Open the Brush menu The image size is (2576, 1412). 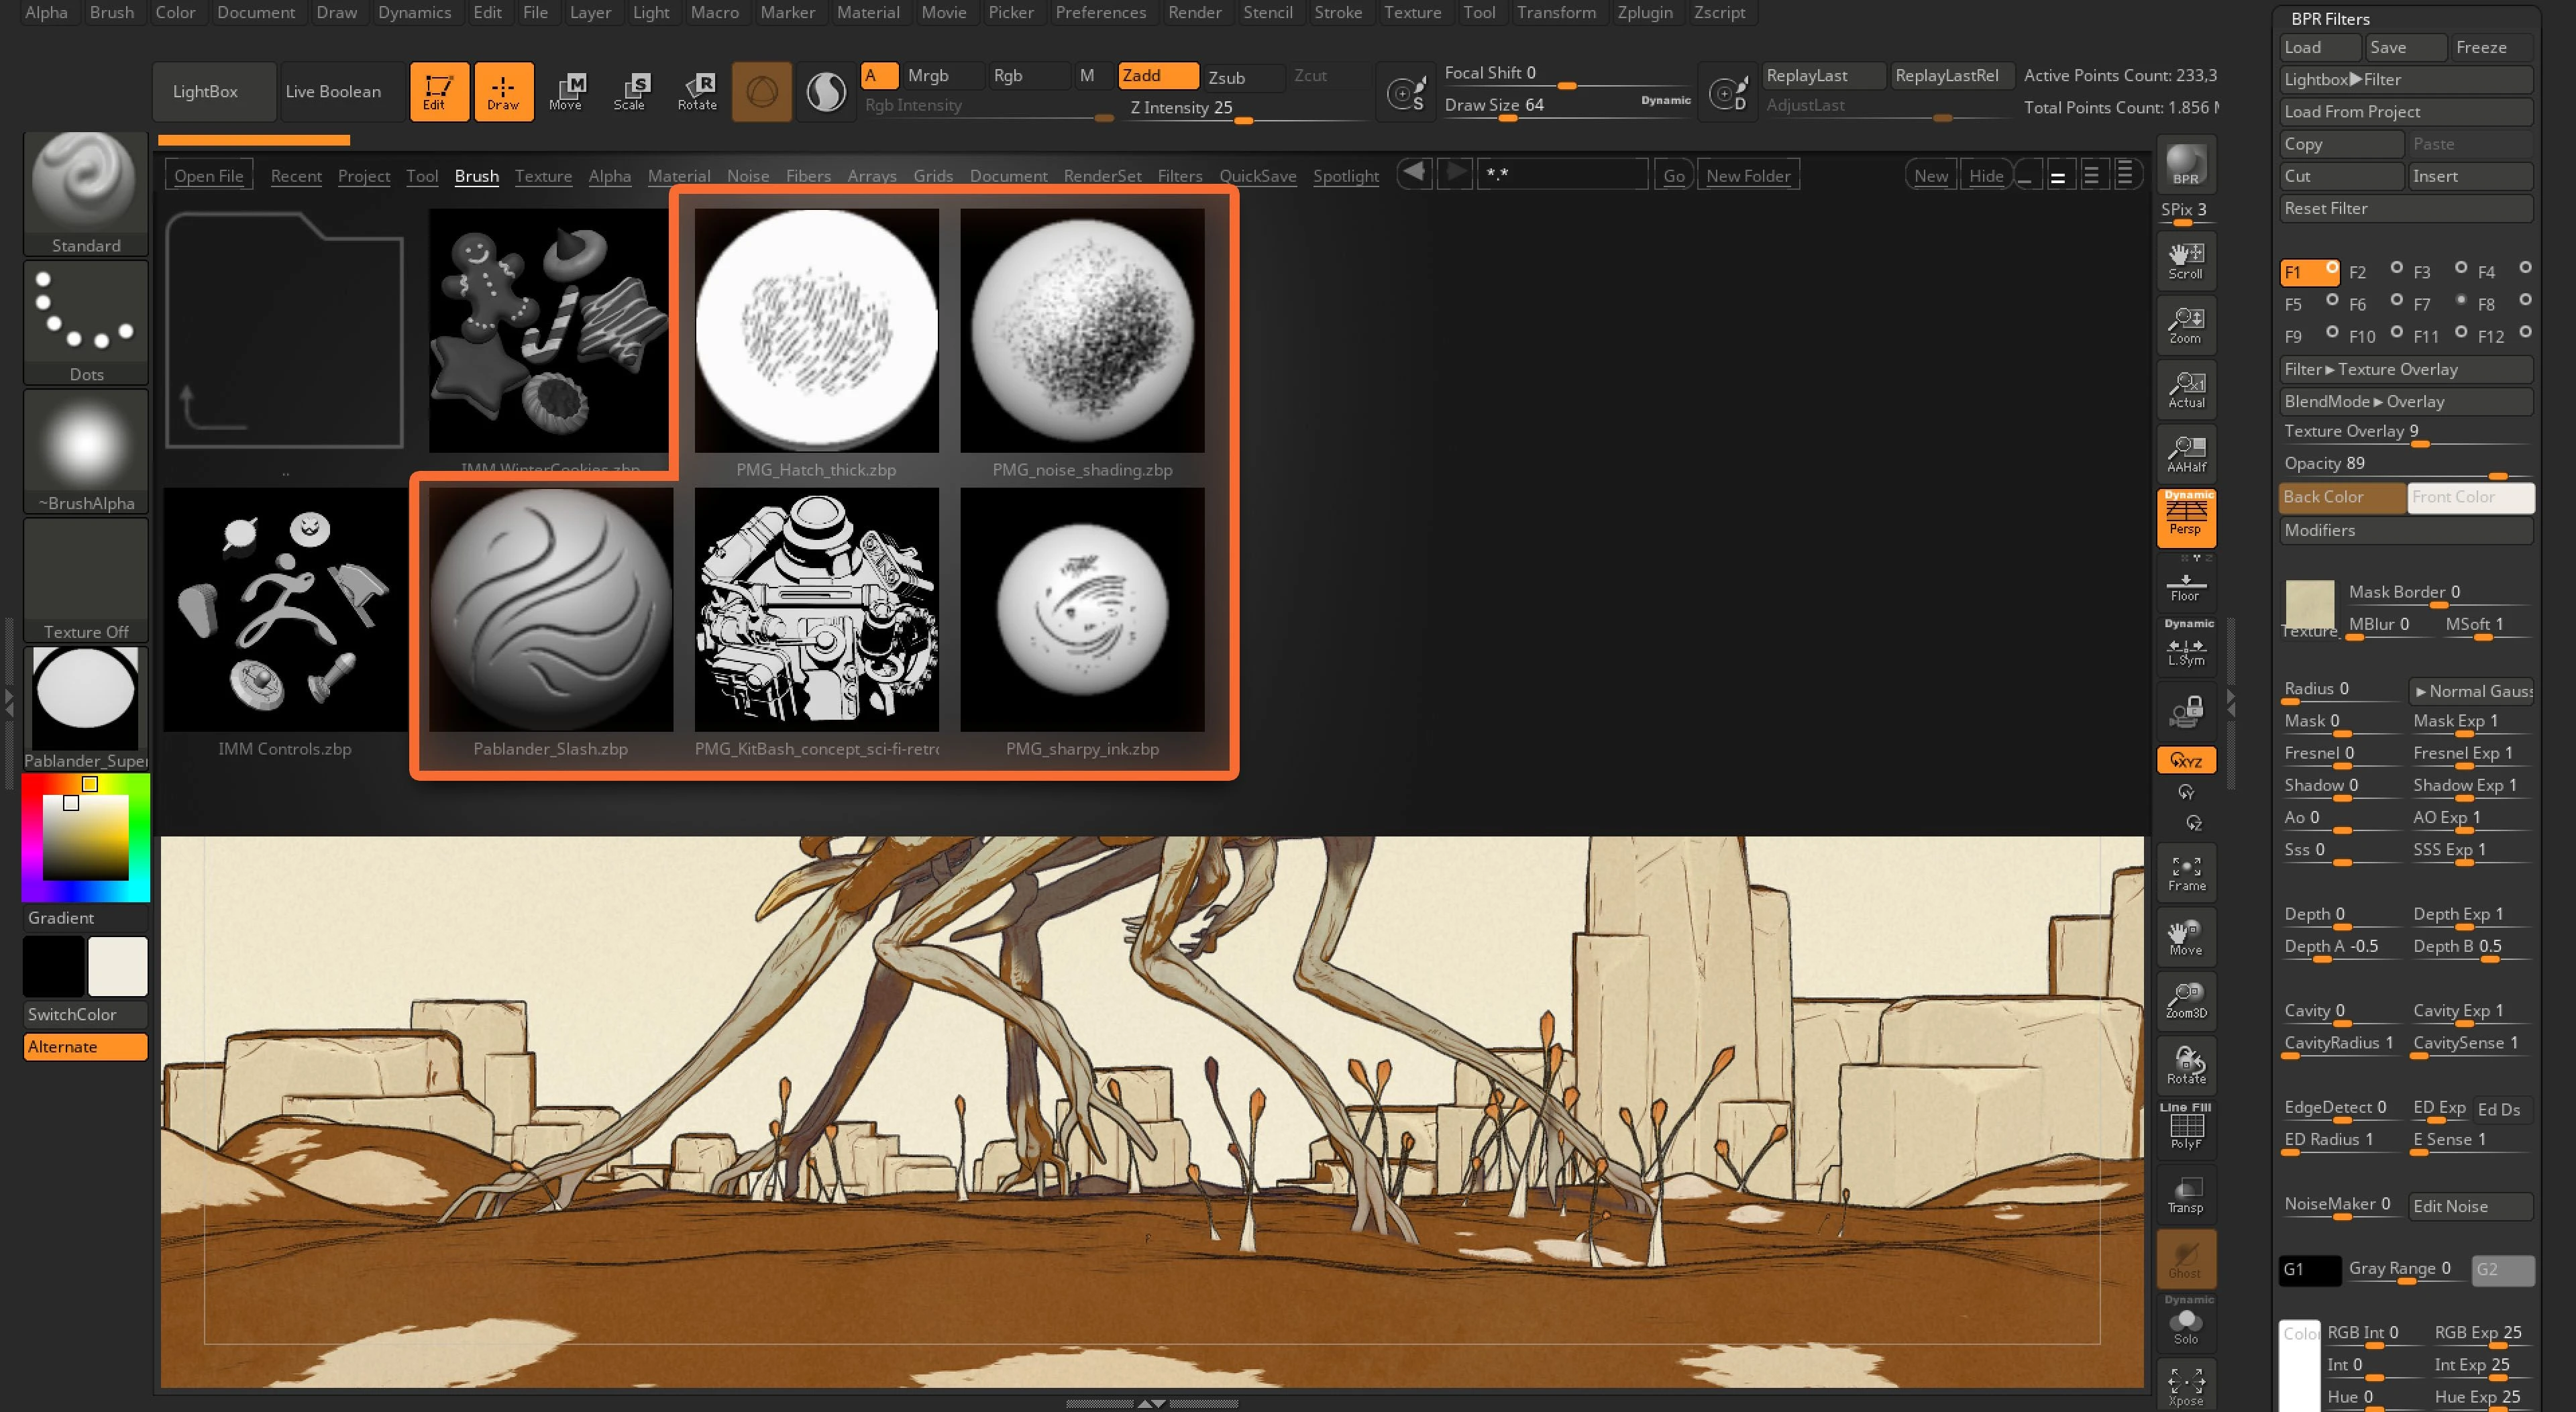[x=111, y=13]
